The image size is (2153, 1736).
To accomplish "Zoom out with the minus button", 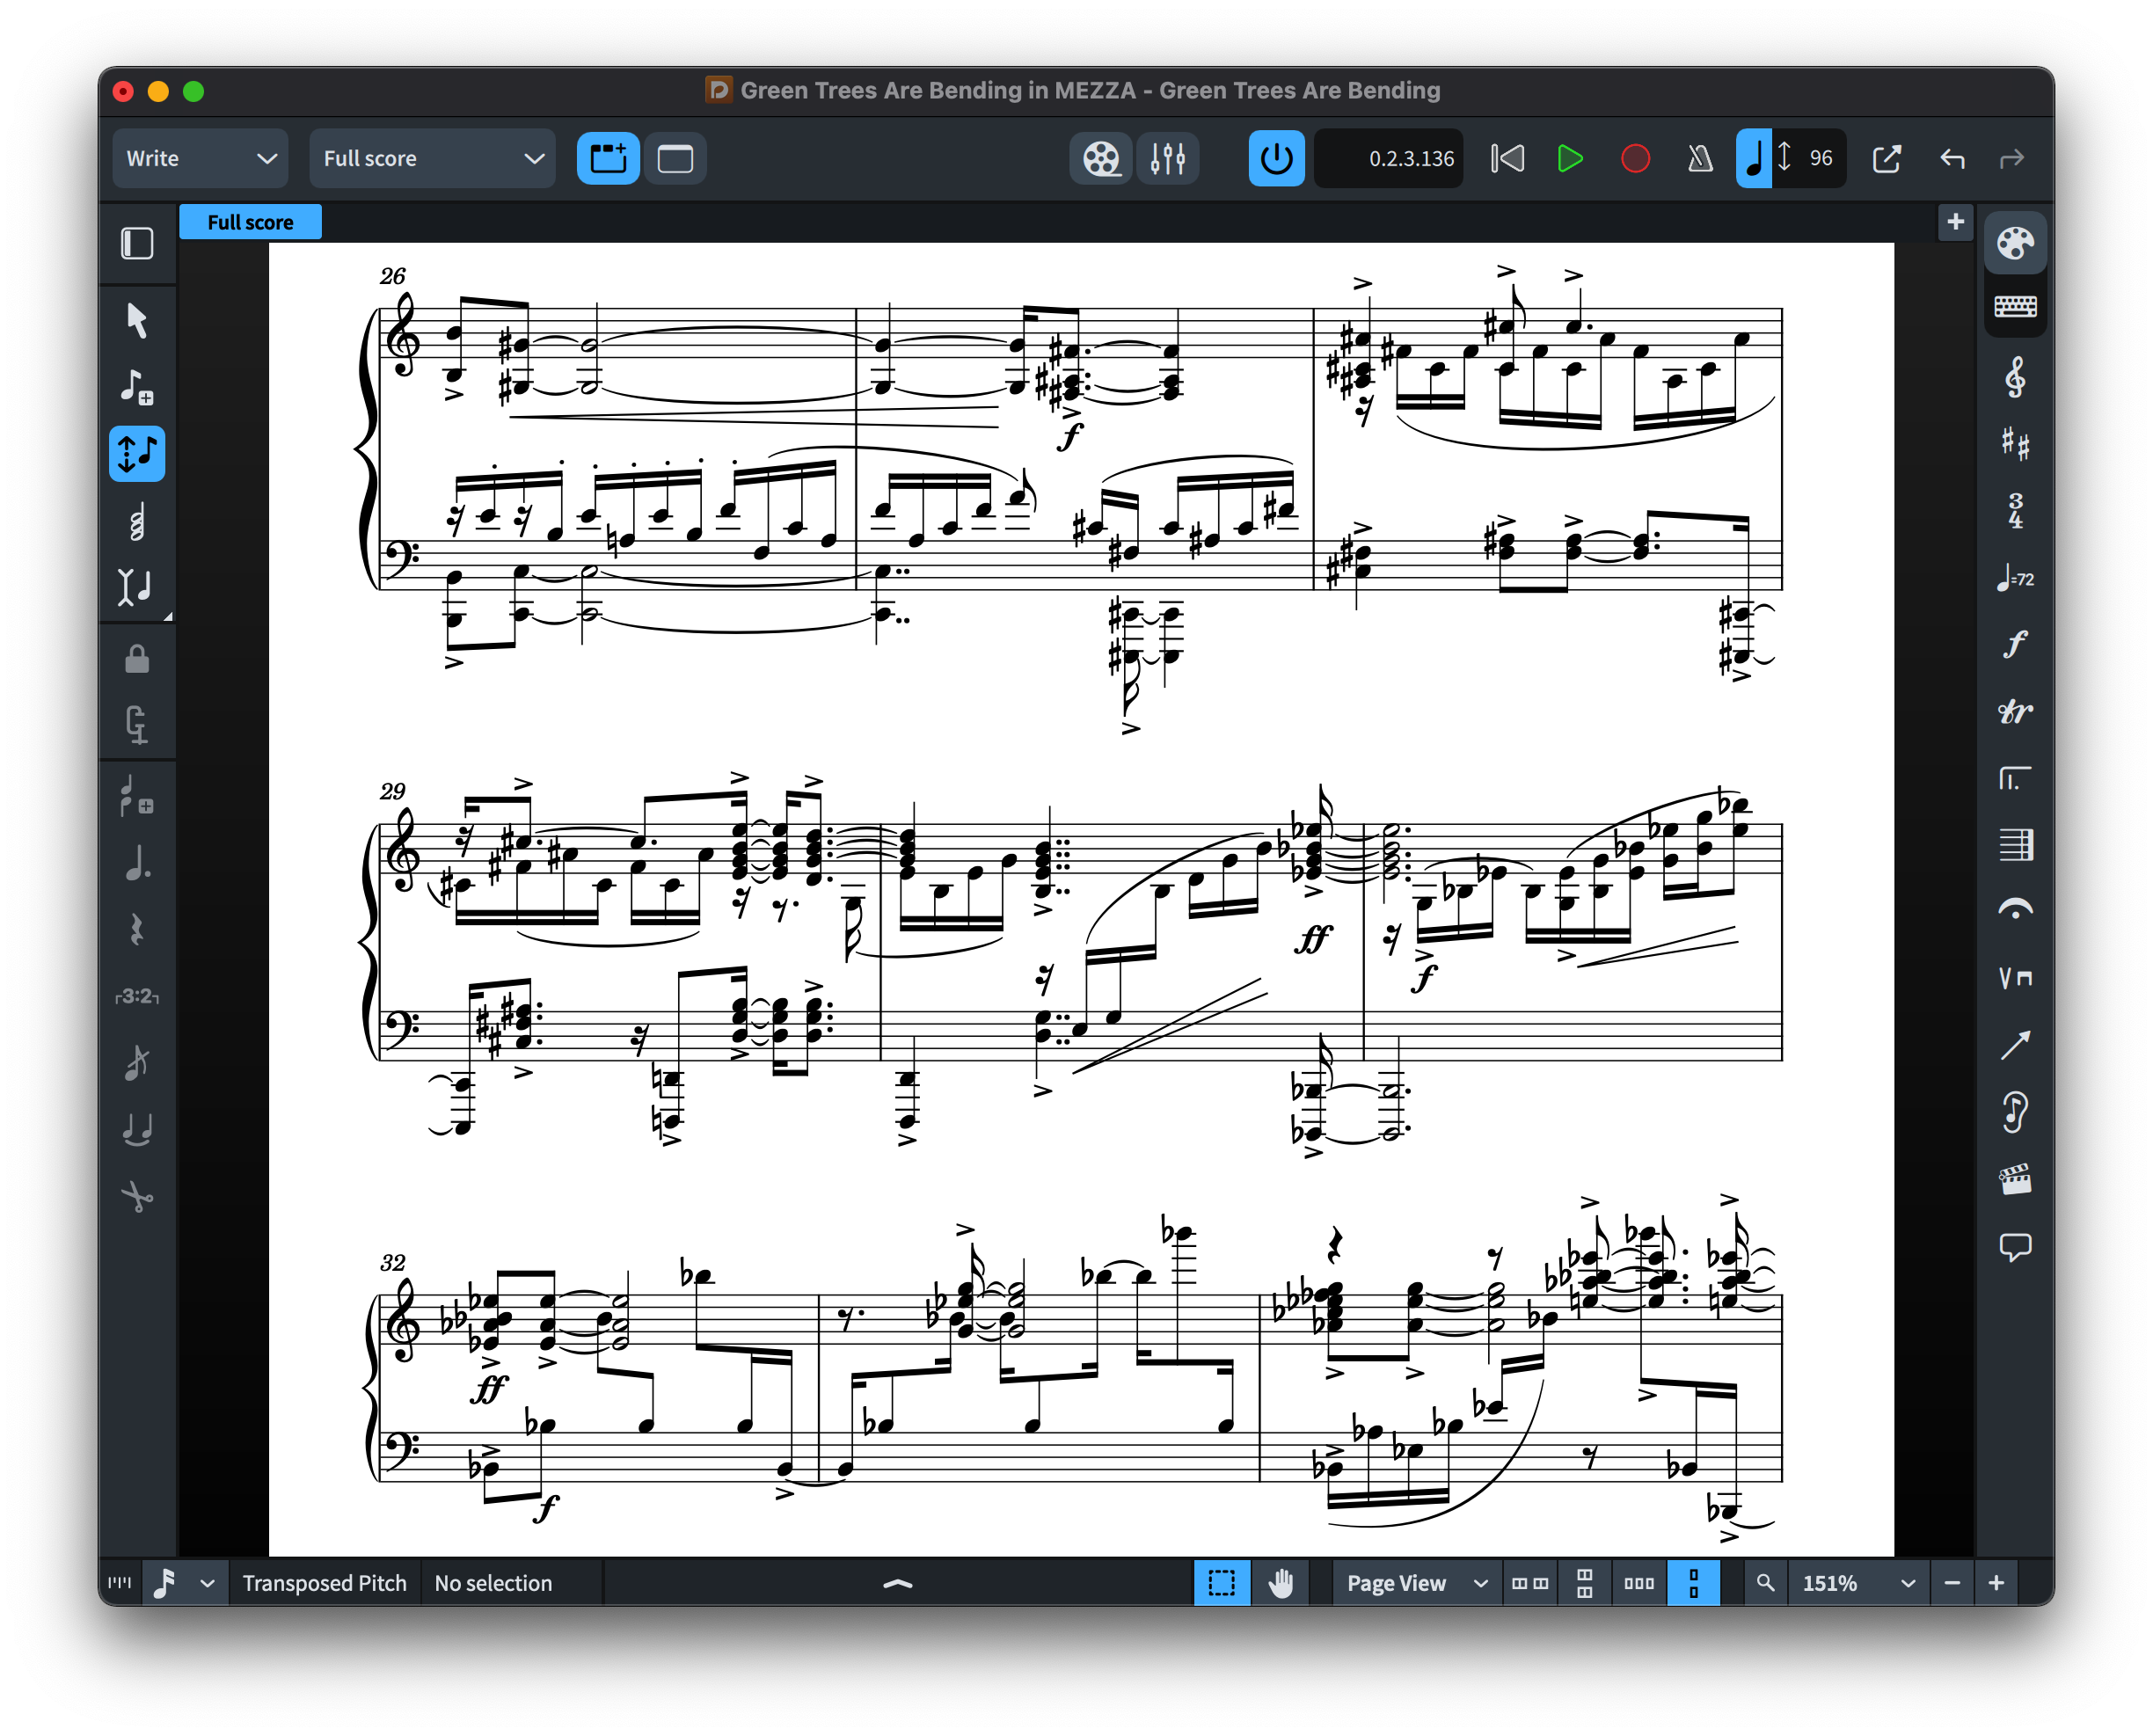I will click(1951, 1583).
